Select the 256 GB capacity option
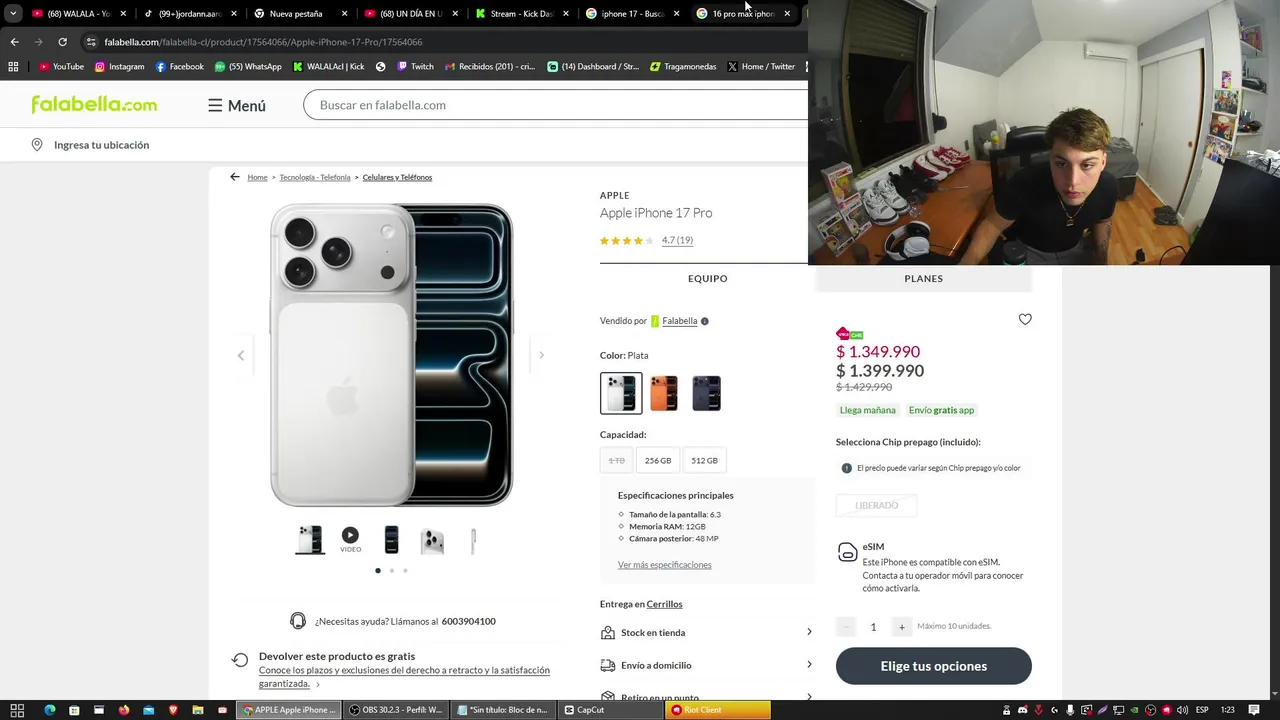1280x720 pixels. tap(658, 460)
